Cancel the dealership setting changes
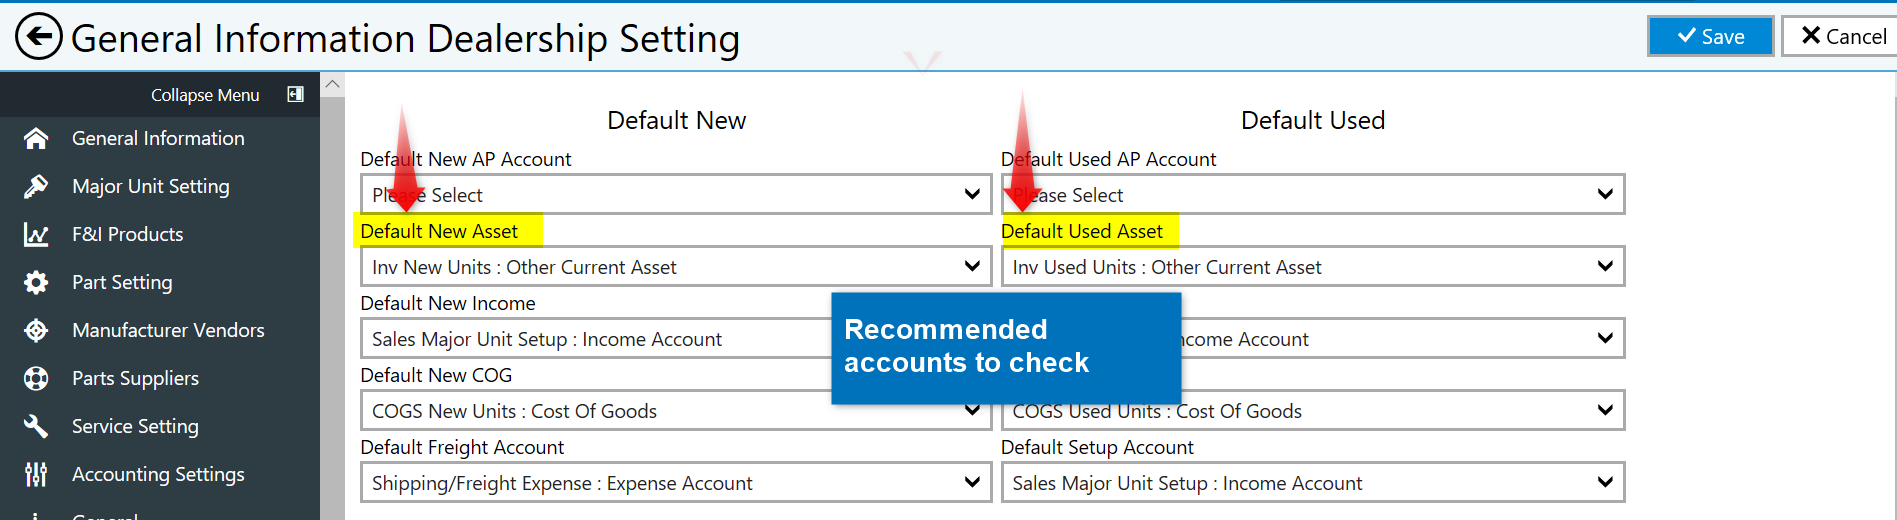 (x=1842, y=36)
